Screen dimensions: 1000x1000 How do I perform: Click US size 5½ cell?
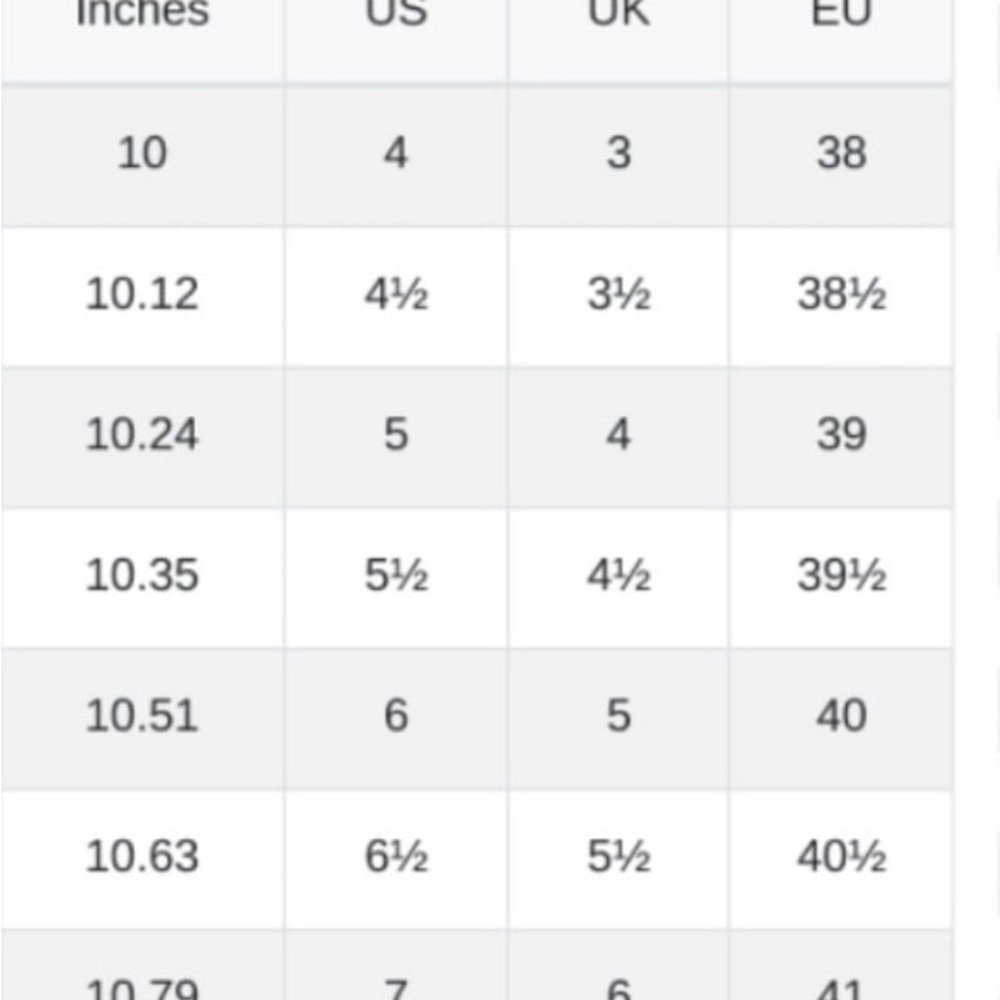pyautogui.click(x=396, y=576)
